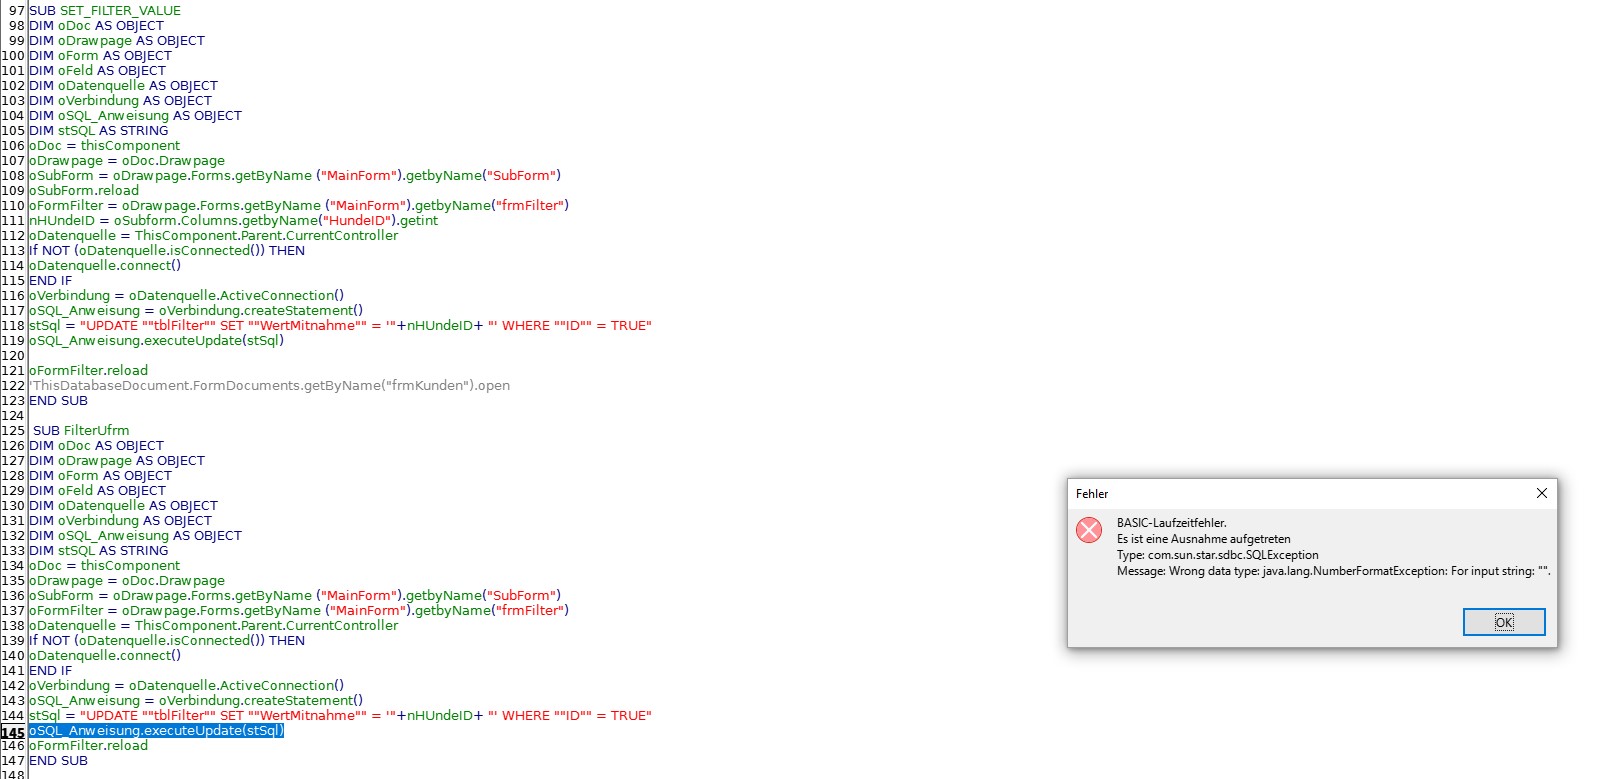The height and width of the screenshot is (779, 1624).
Task: Click END IF on line 115
Action: (50, 281)
